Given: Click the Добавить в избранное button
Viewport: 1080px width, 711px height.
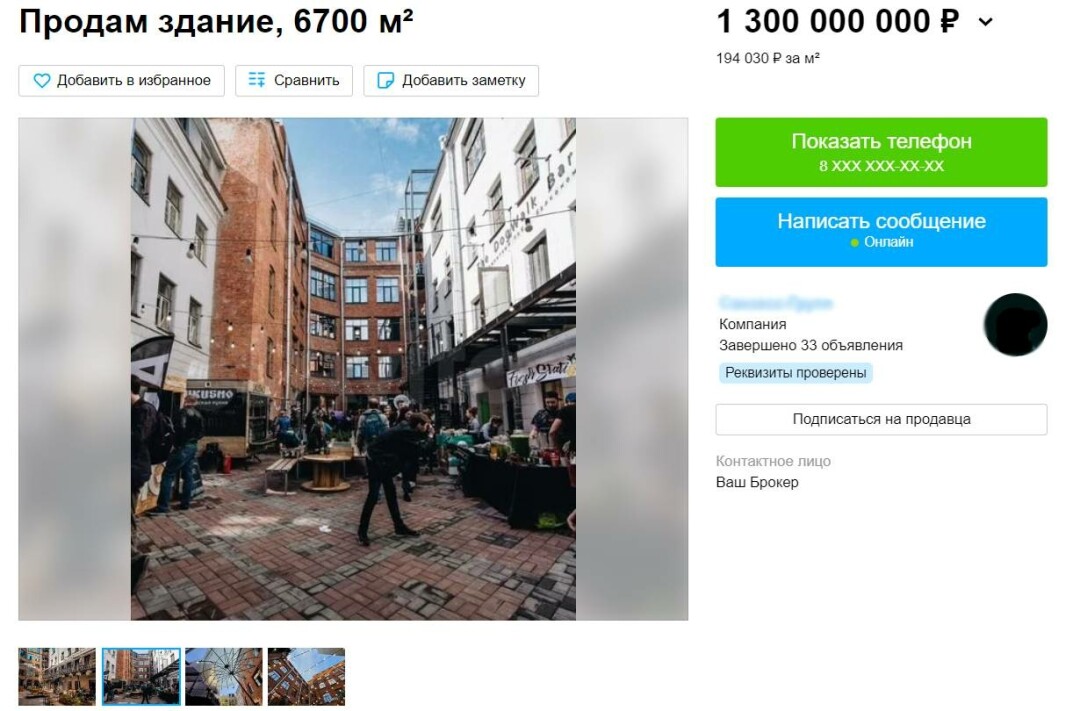Looking at the screenshot, I should pos(121,81).
